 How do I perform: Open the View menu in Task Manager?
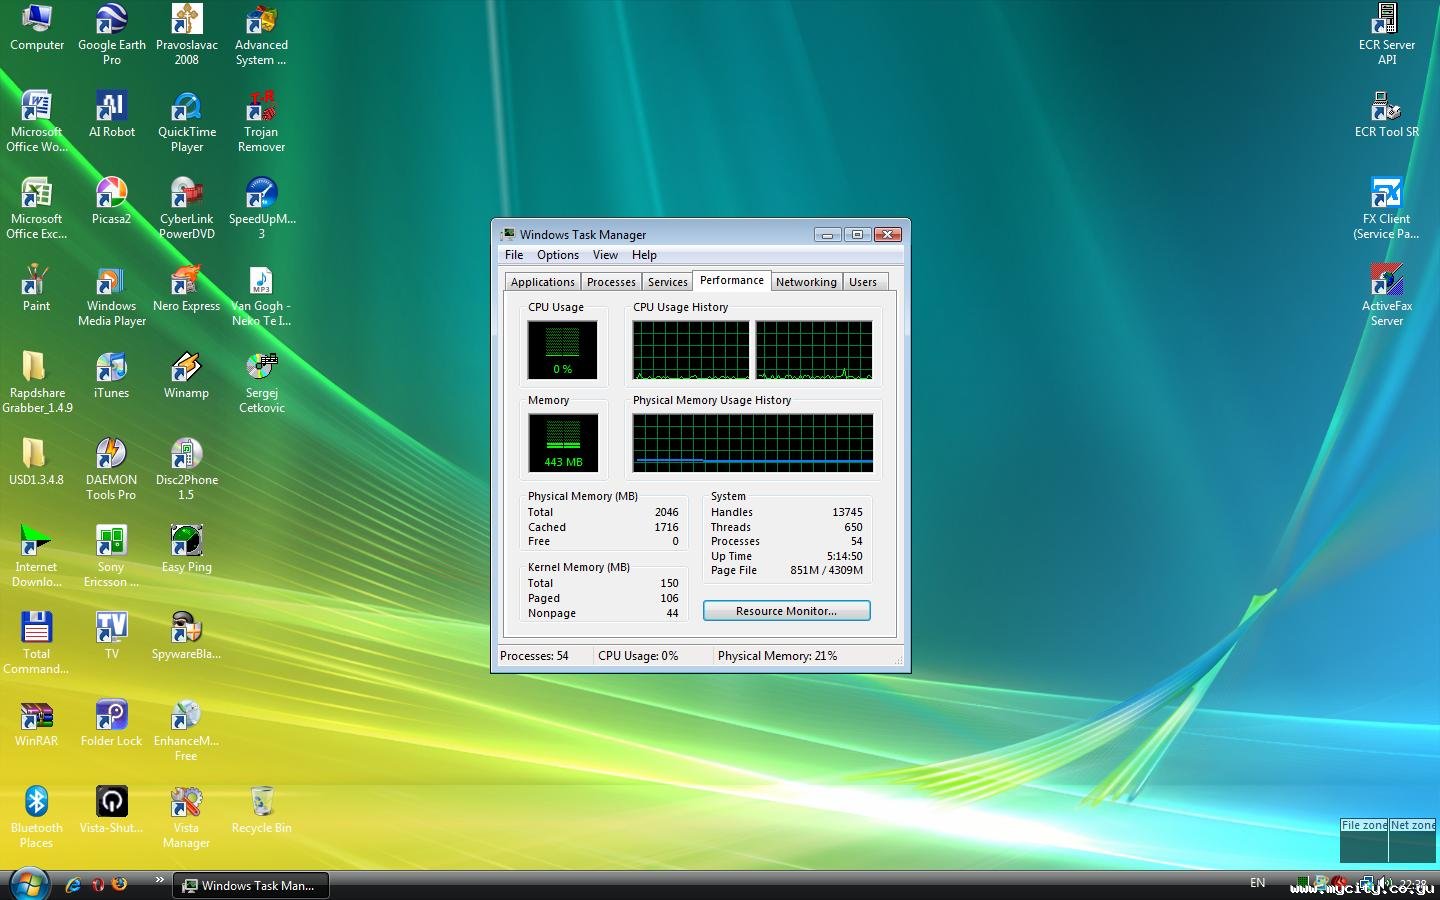point(605,255)
